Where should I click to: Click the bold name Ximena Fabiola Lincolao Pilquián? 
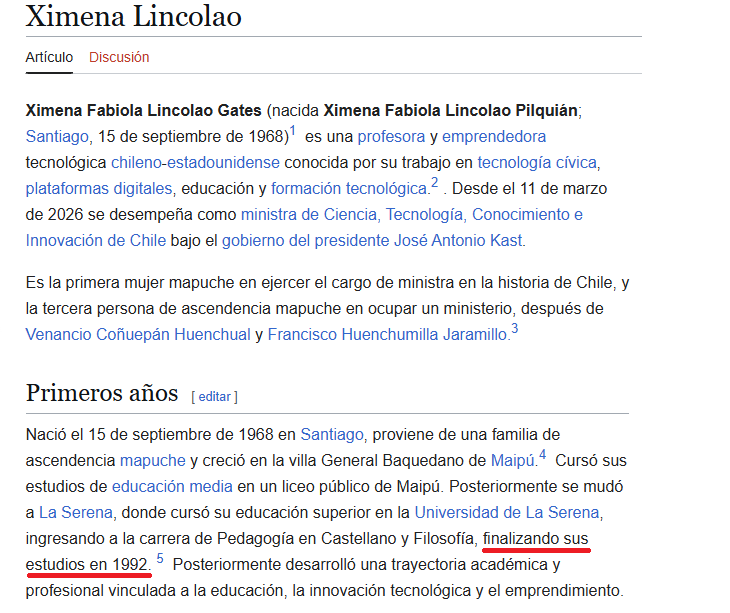pyautogui.click(x=451, y=110)
